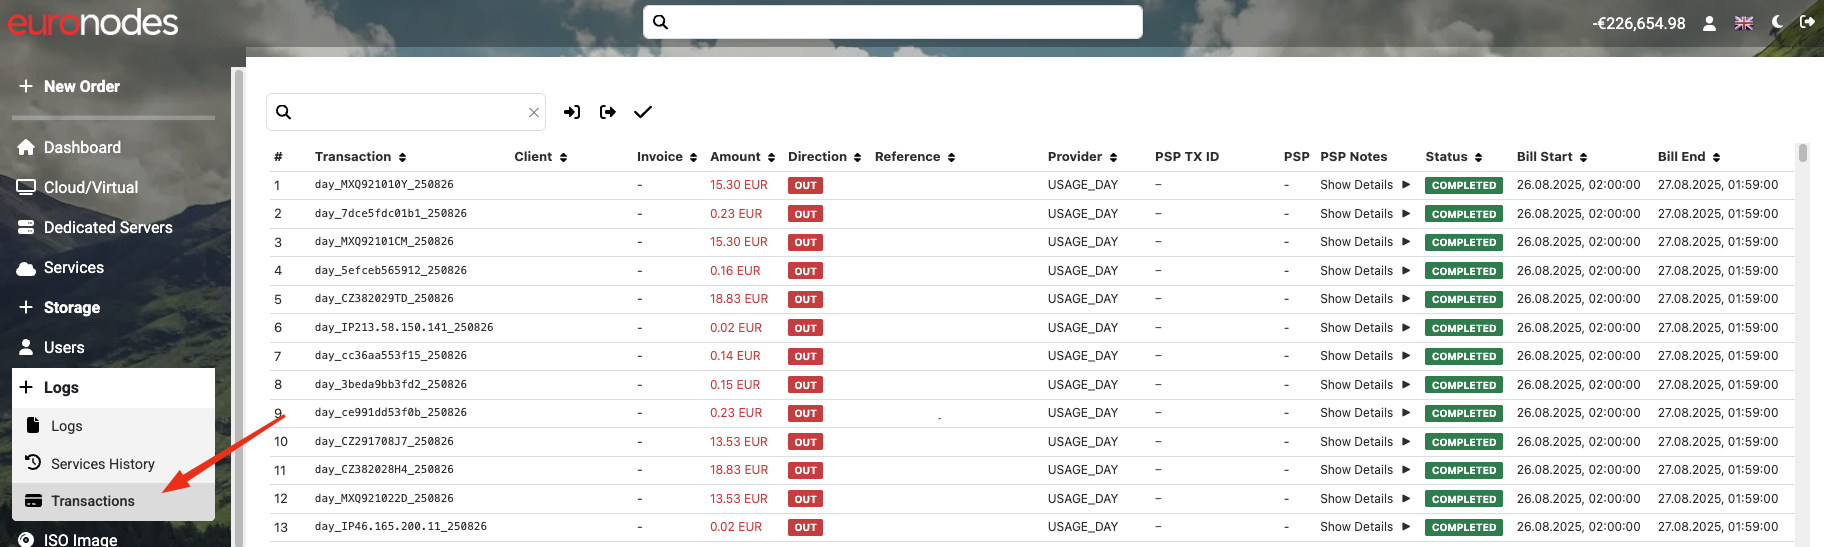Viewport: 1824px width, 547px height.
Task: Open language selector UK flag
Action: click(1744, 23)
